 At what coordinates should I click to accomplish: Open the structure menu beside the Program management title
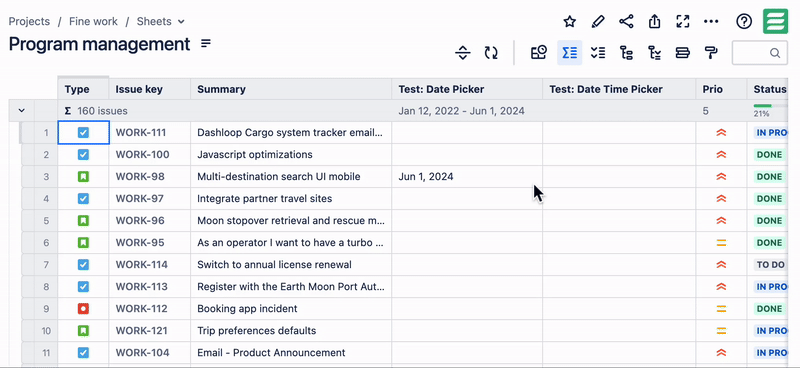(206, 43)
